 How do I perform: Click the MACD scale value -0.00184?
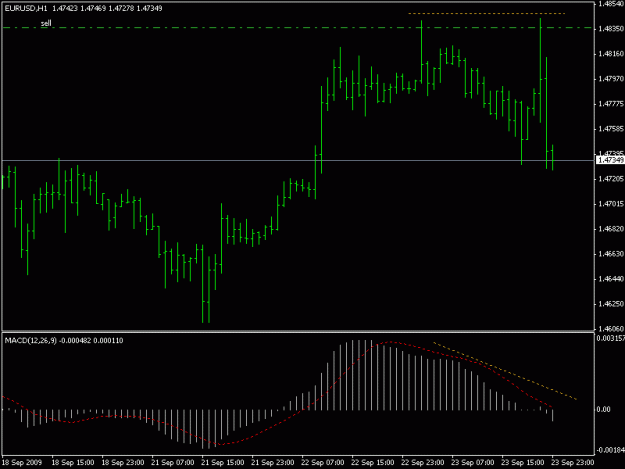[610, 450]
